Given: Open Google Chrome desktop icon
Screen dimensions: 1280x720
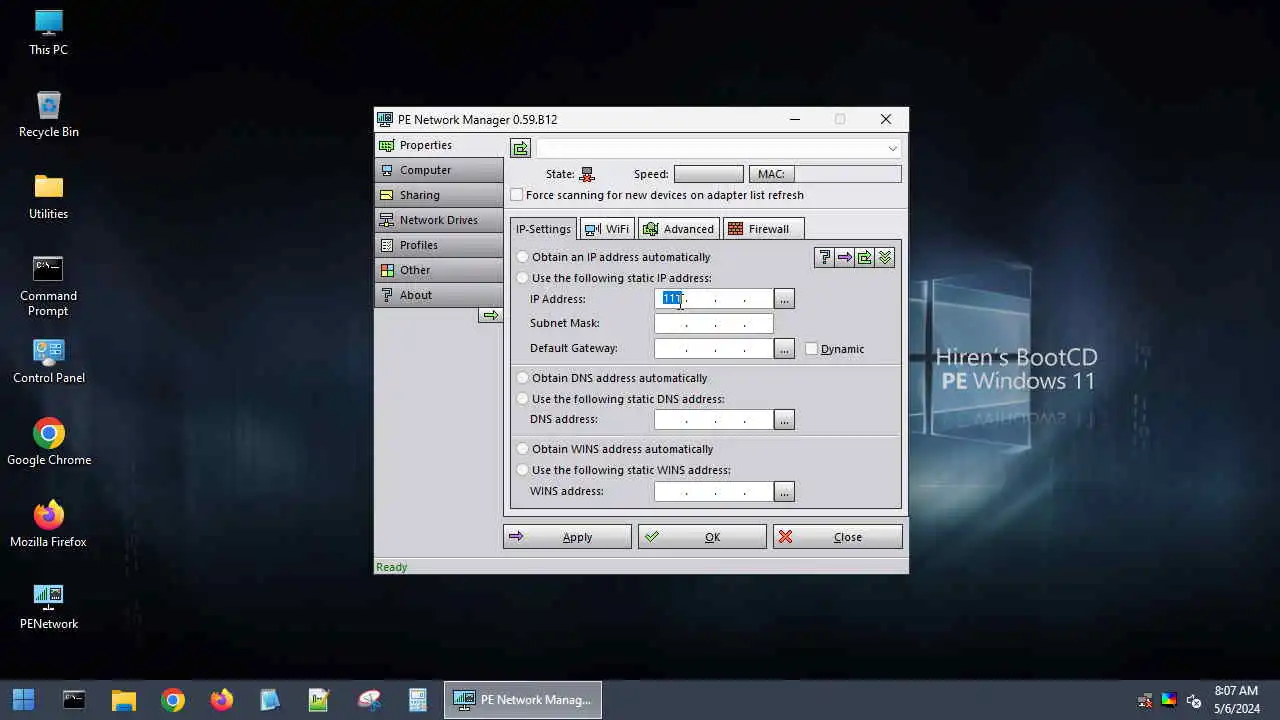Looking at the screenshot, I should click(x=48, y=442).
